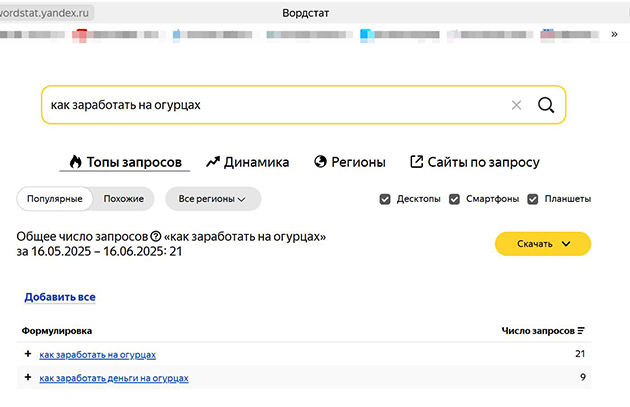
Task: Click the flame icon of Топы запросов
Action: 75,162
